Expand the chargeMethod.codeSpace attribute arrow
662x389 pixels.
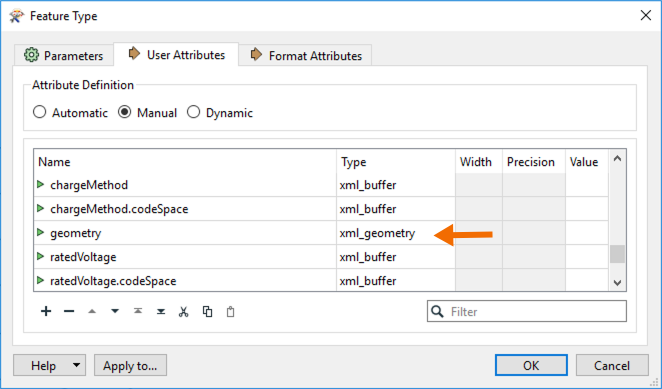point(41,209)
